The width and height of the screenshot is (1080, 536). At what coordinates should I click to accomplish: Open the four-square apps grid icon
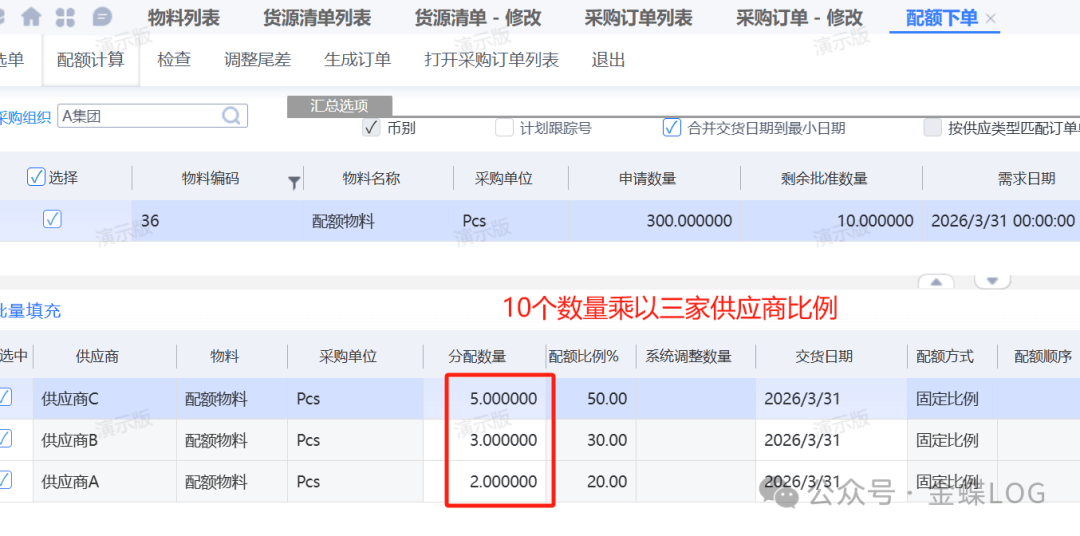[x=66, y=17]
